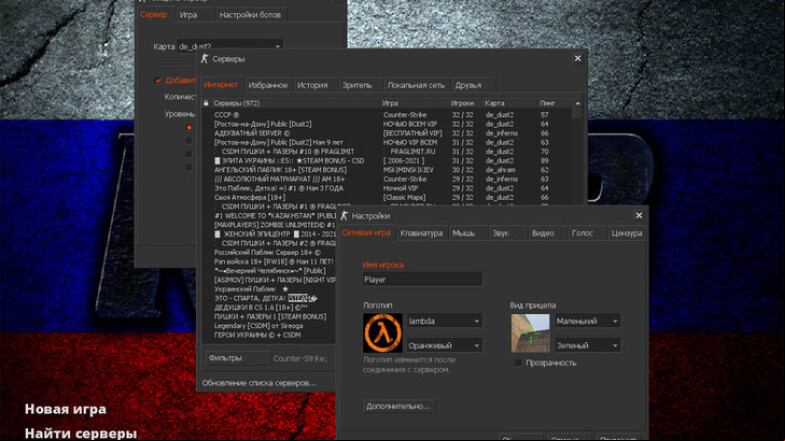Click the server list scroll-up arrow
The image size is (785, 441).
click(578, 103)
